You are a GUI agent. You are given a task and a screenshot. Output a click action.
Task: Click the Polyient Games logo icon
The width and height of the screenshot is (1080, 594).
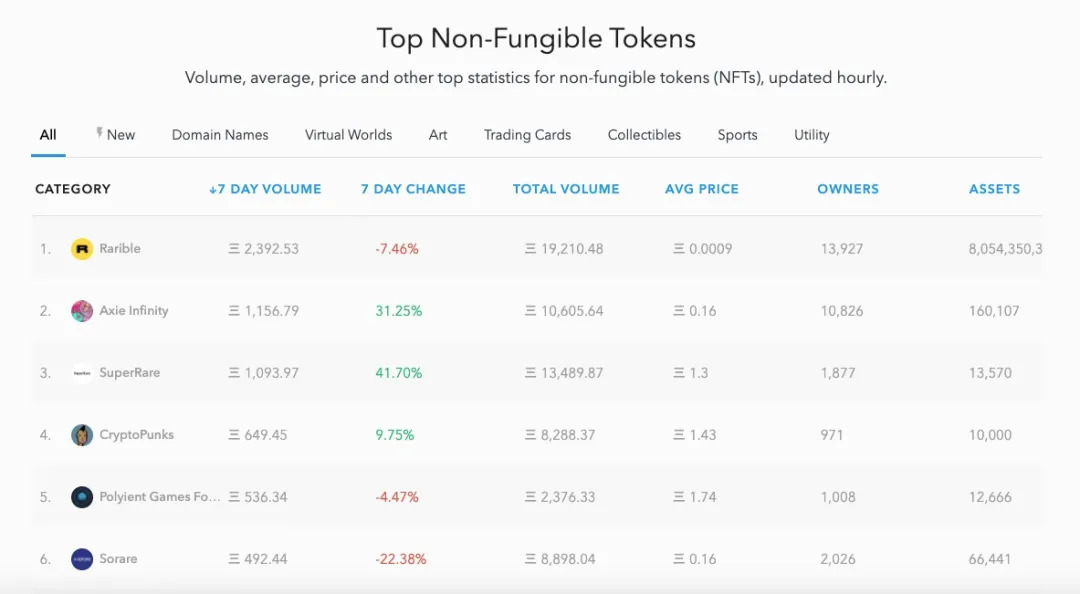[x=82, y=497]
